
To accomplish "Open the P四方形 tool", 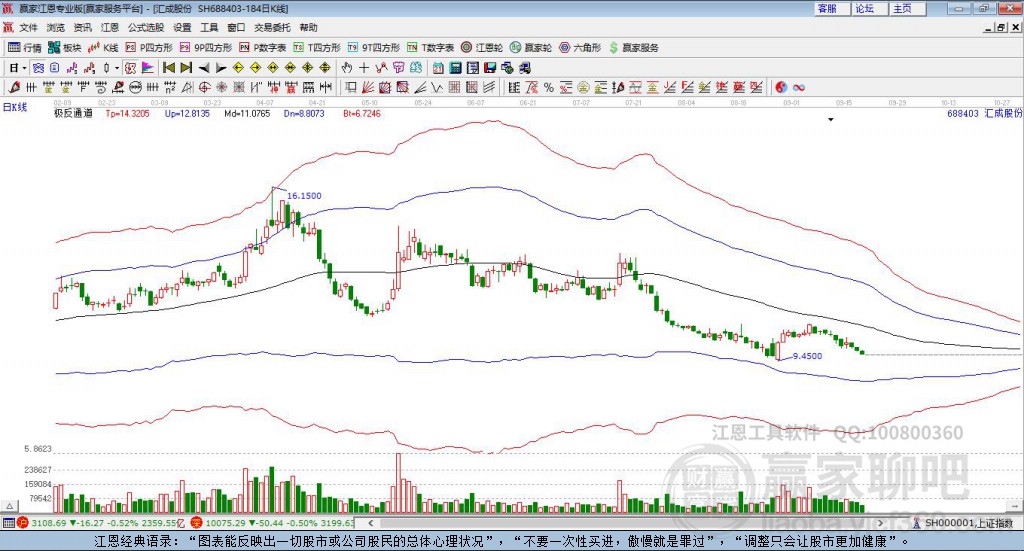I will pos(149,48).
